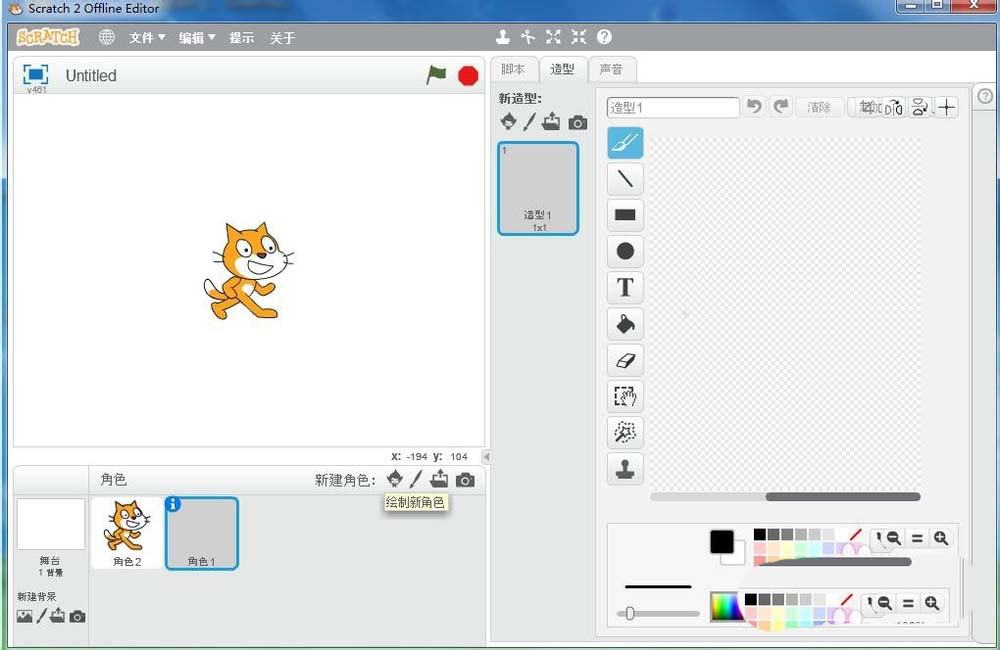Select the Grow sprite tool

tap(553, 37)
